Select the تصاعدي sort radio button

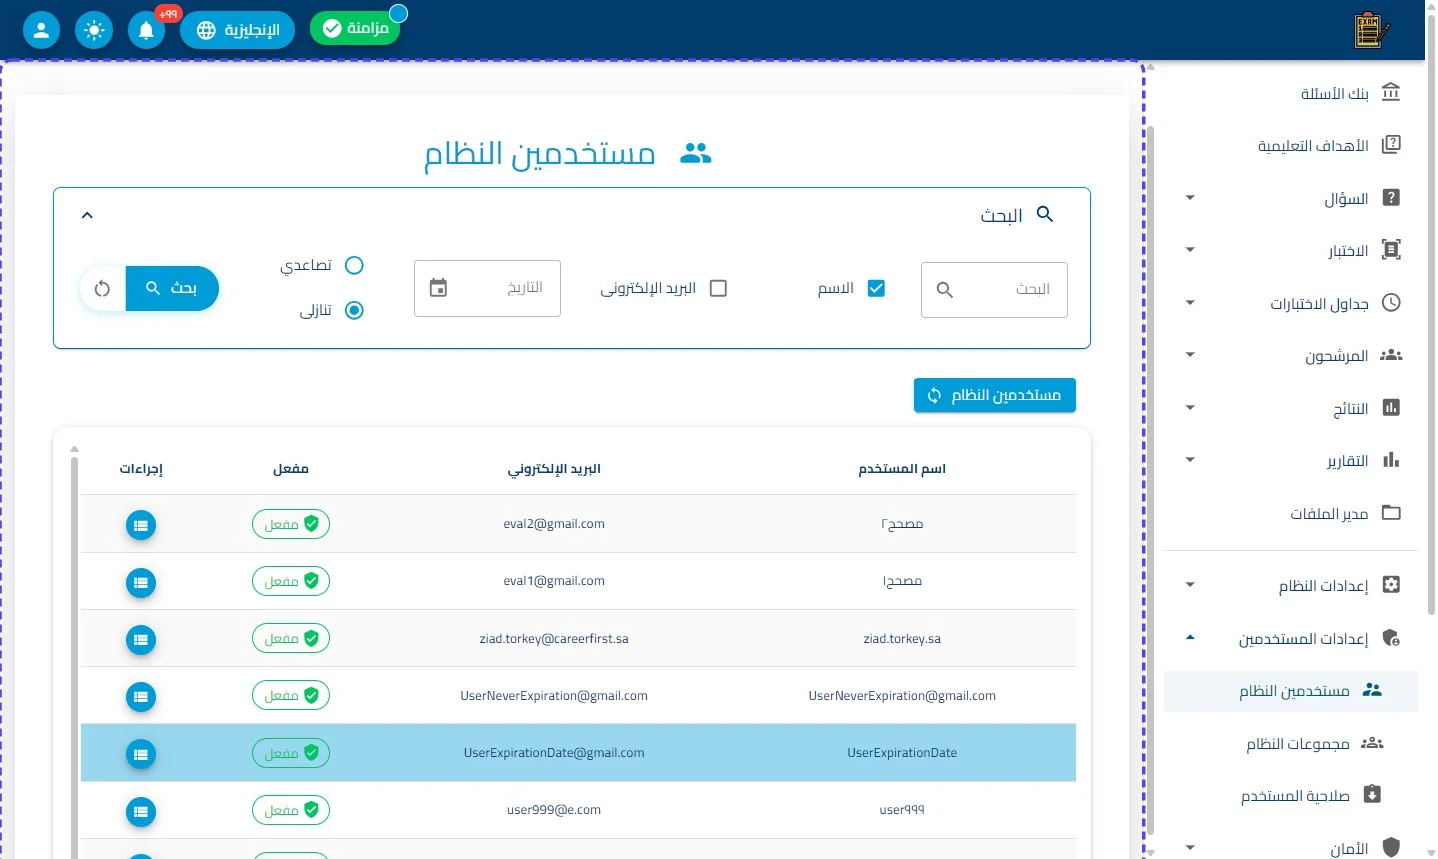pyautogui.click(x=354, y=265)
